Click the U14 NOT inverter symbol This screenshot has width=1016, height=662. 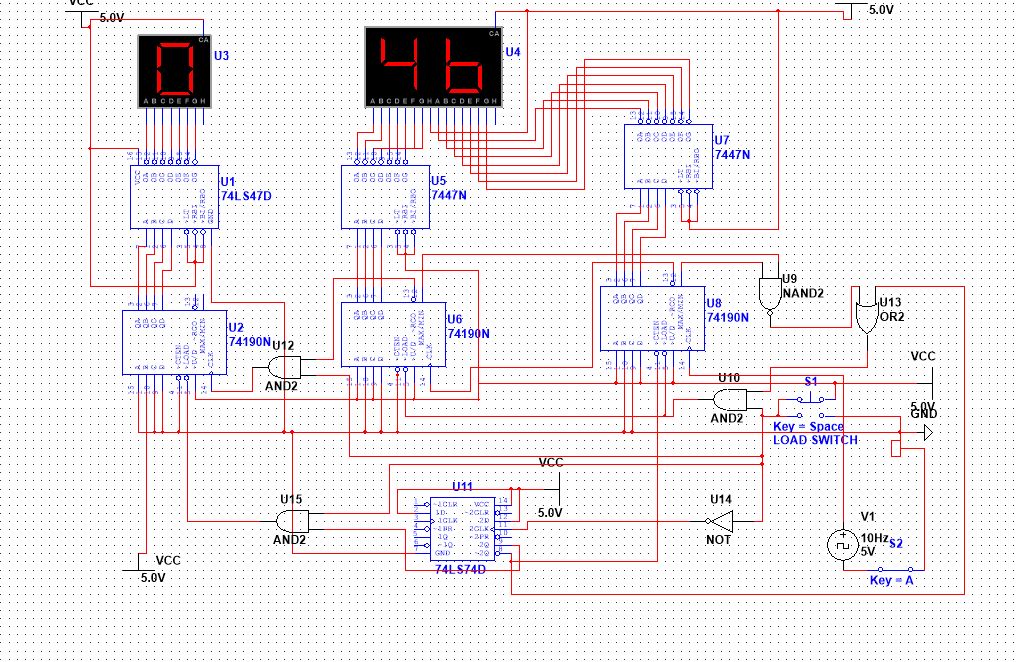click(721, 521)
